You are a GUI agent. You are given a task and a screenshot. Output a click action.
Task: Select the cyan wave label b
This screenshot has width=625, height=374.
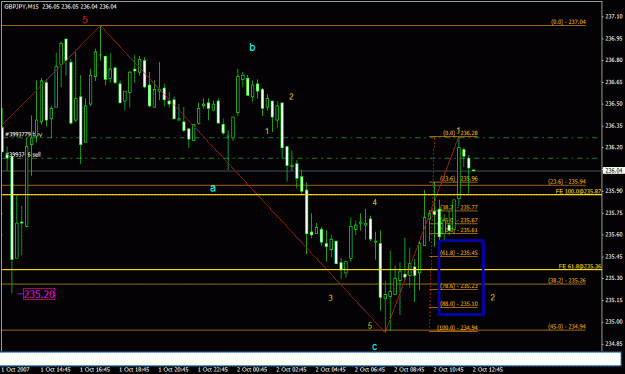pos(252,47)
